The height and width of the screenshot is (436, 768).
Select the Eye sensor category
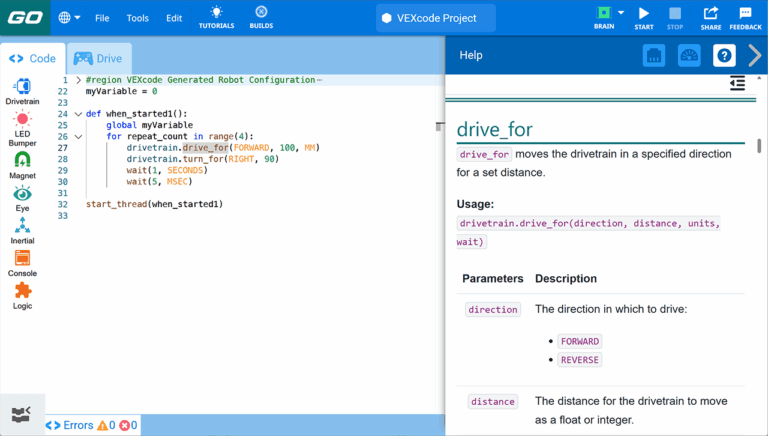point(23,198)
